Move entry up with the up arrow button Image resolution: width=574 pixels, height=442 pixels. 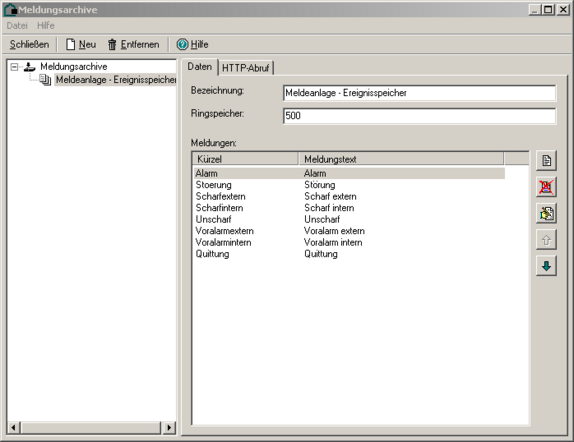[546, 240]
